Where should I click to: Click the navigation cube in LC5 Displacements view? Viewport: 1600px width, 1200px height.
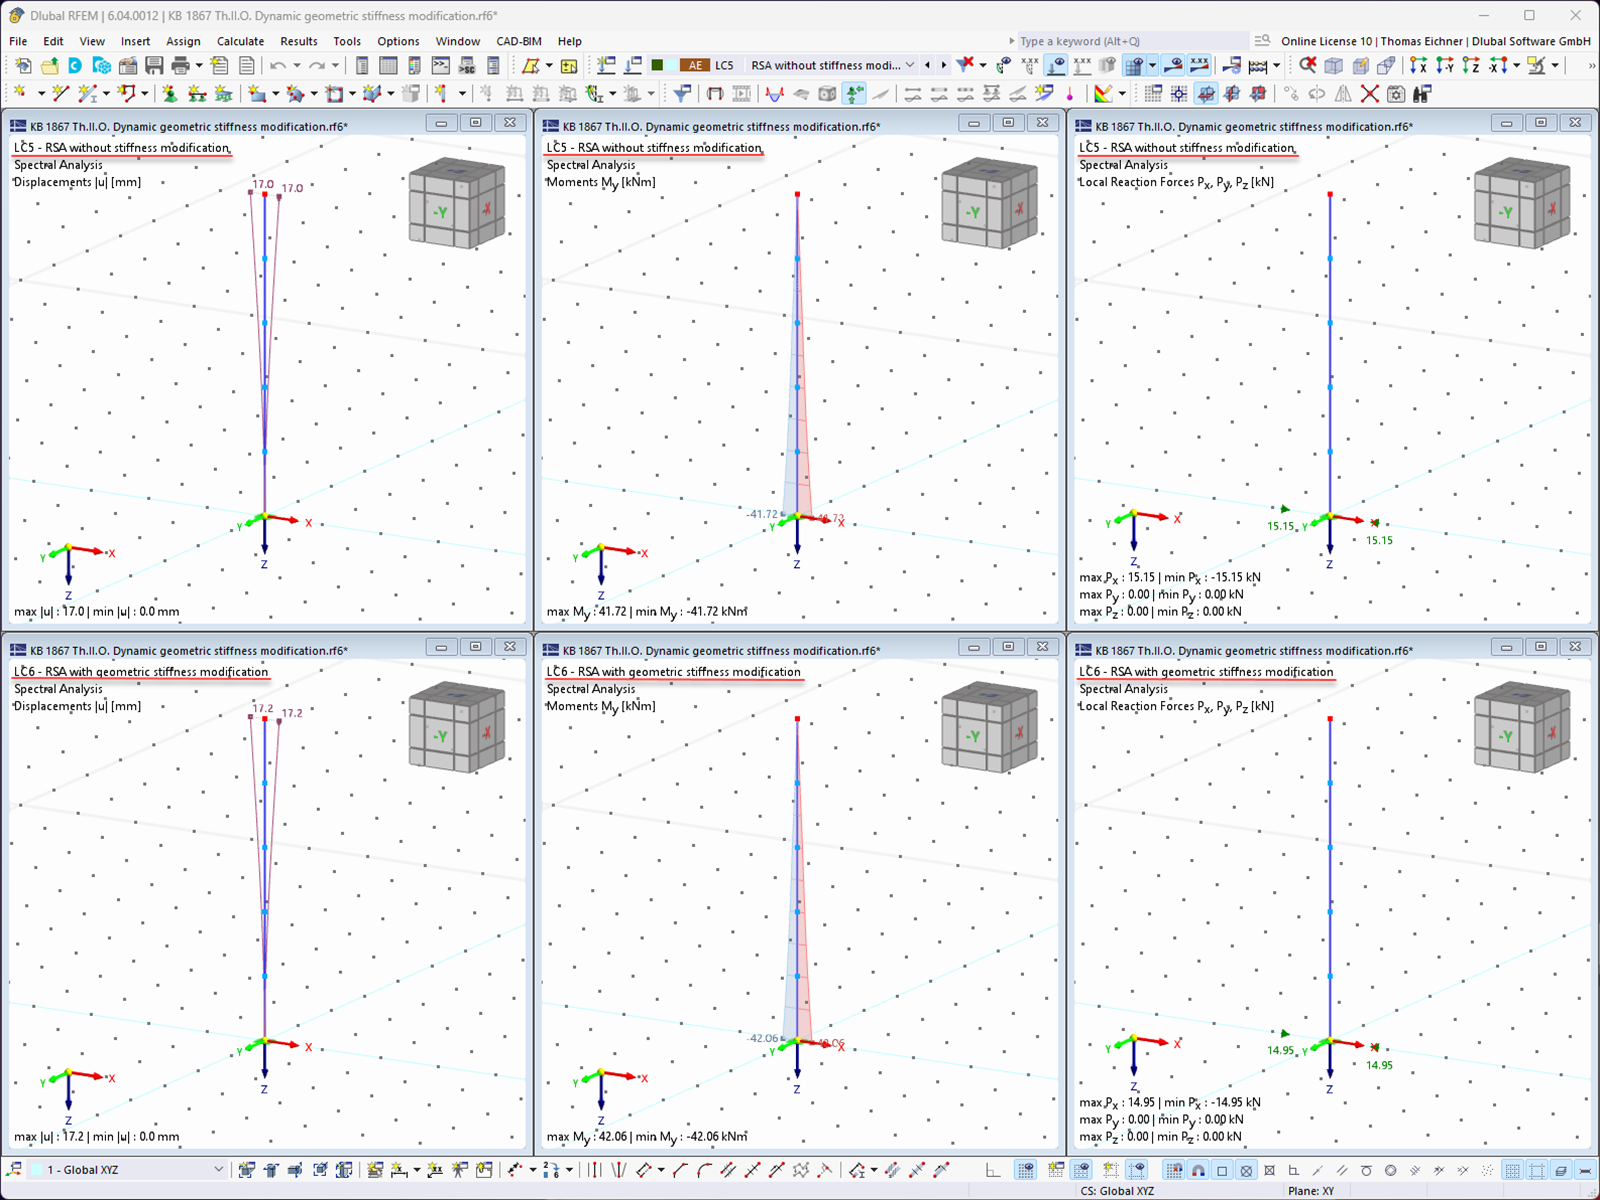(457, 204)
